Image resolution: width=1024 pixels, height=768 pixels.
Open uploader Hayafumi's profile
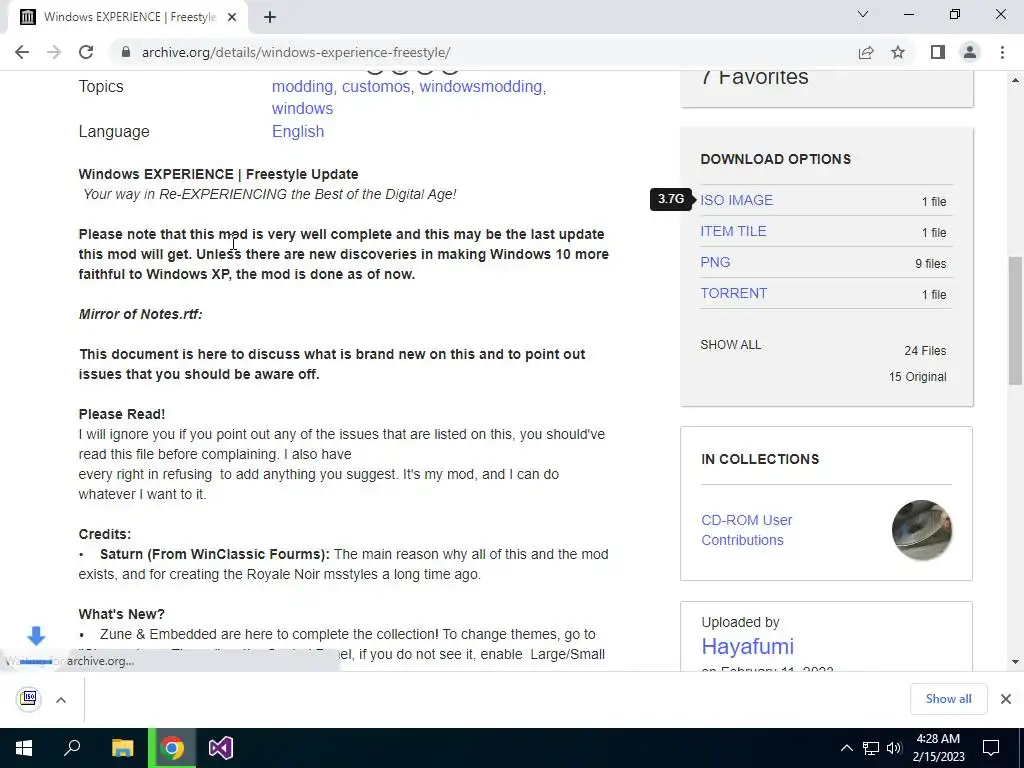point(748,646)
